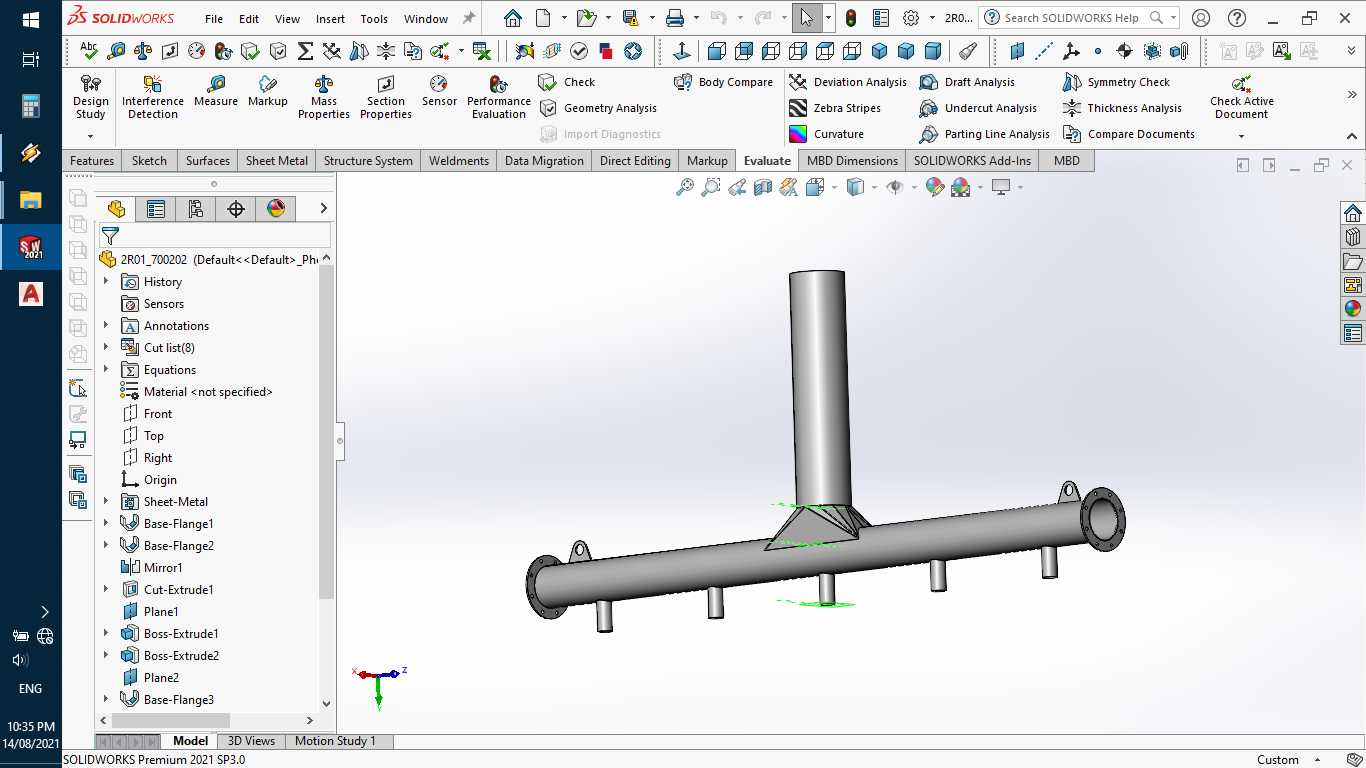Switch to the ConfigurationManager tab icon

point(196,208)
